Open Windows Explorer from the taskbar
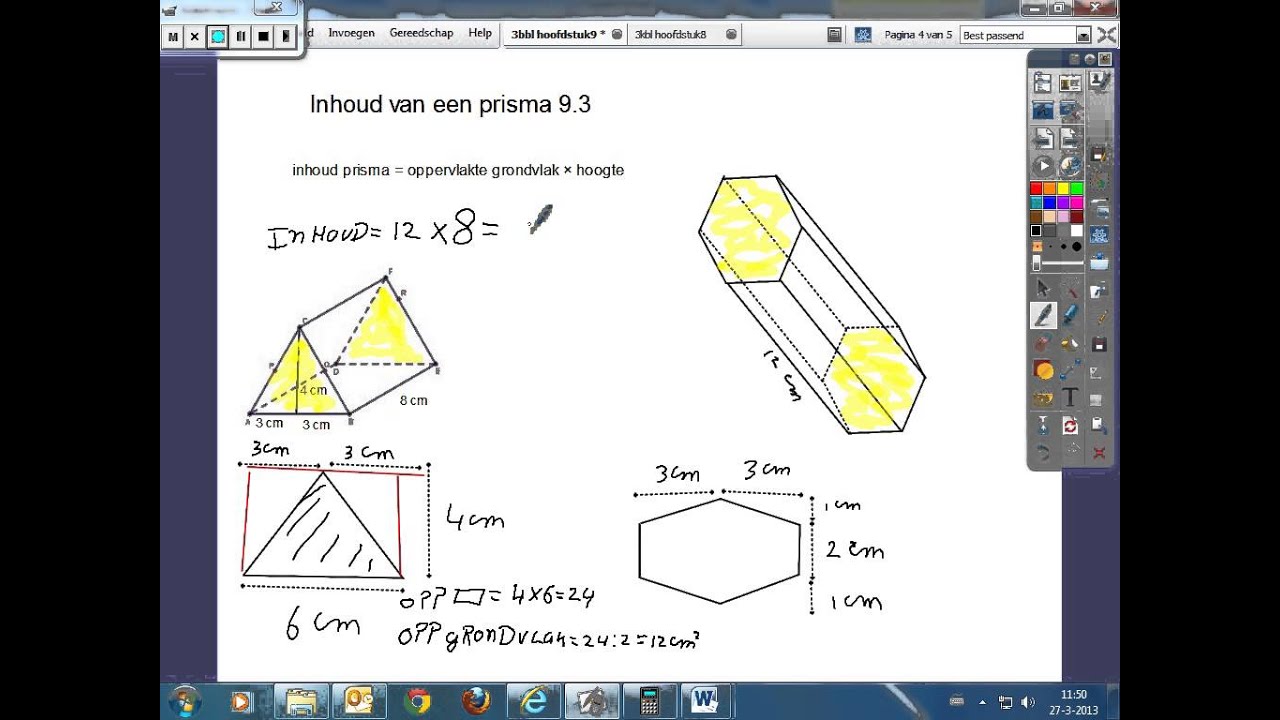This screenshot has height=720, width=1280. click(302, 701)
